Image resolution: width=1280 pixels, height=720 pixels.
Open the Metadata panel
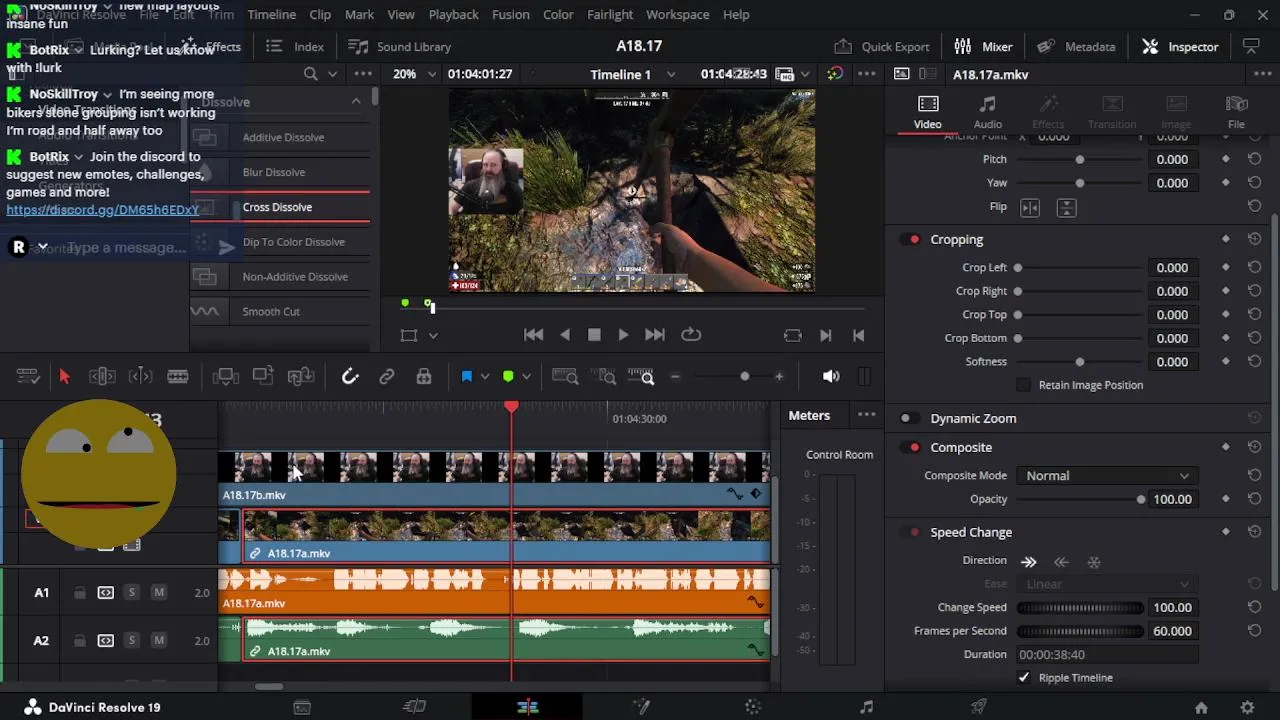tap(1076, 47)
